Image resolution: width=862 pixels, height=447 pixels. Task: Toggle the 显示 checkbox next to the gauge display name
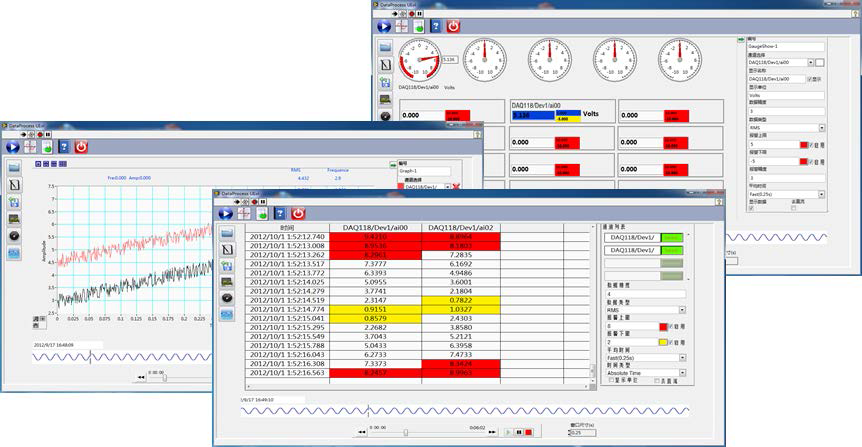pyautogui.click(x=809, y=79)
